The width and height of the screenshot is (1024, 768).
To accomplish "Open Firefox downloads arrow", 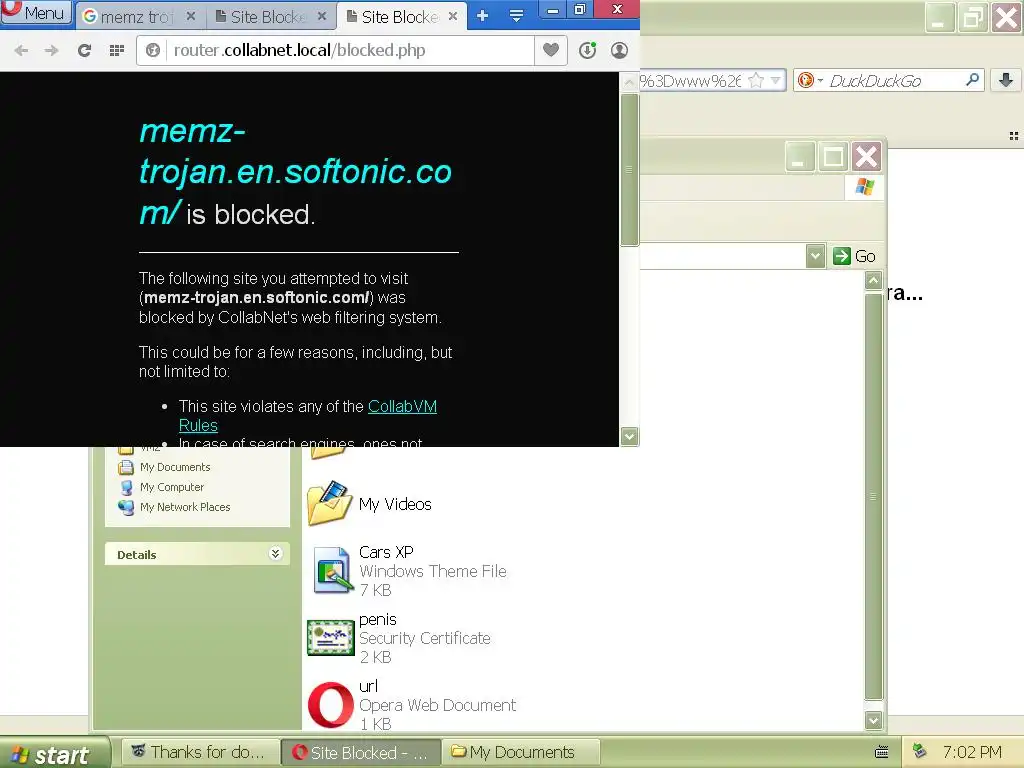I will pyautogui.click(x=1006, y=80).
